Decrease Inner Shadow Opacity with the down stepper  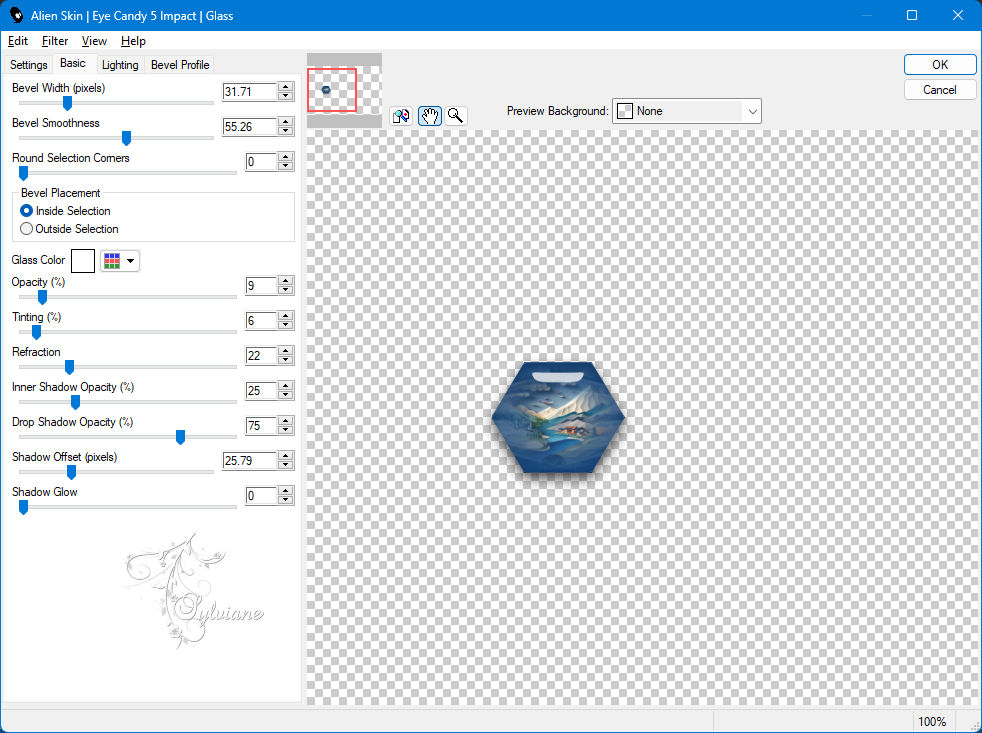coord(286,395)
